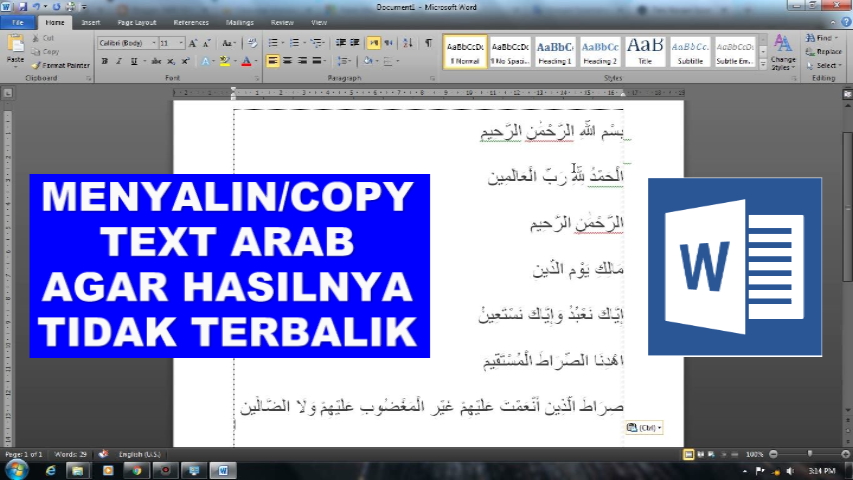
Task: Open the Change Case Aa dropdown
Action: click(x=228, y=43)
